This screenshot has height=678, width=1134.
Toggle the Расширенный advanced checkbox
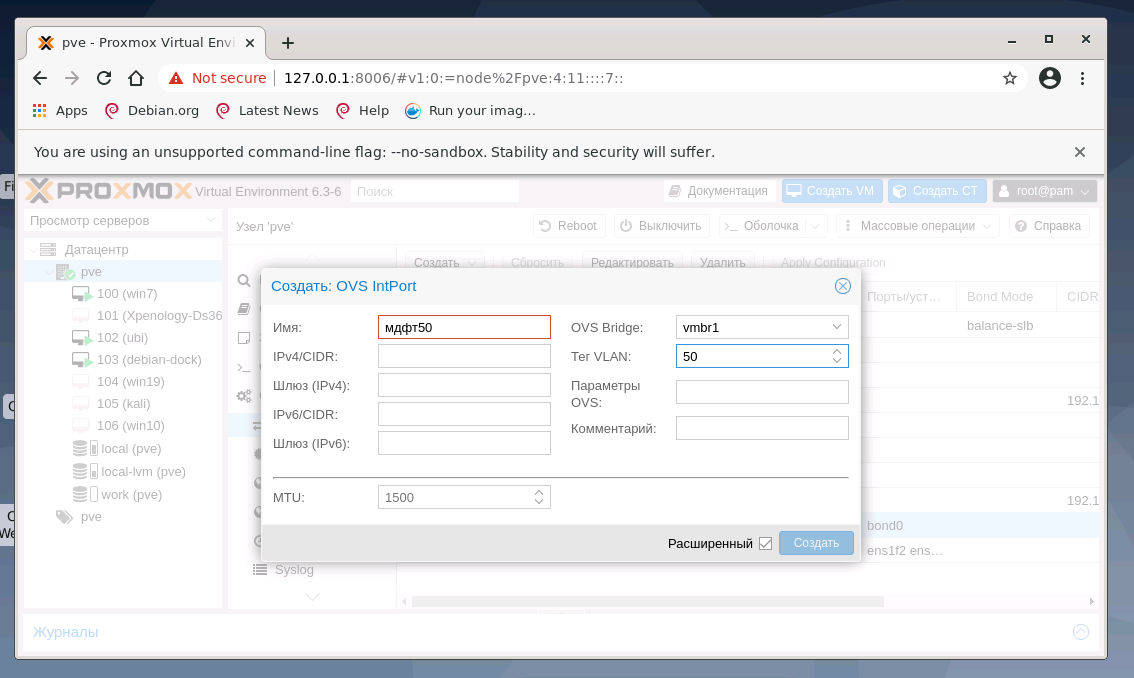[765, 543]
